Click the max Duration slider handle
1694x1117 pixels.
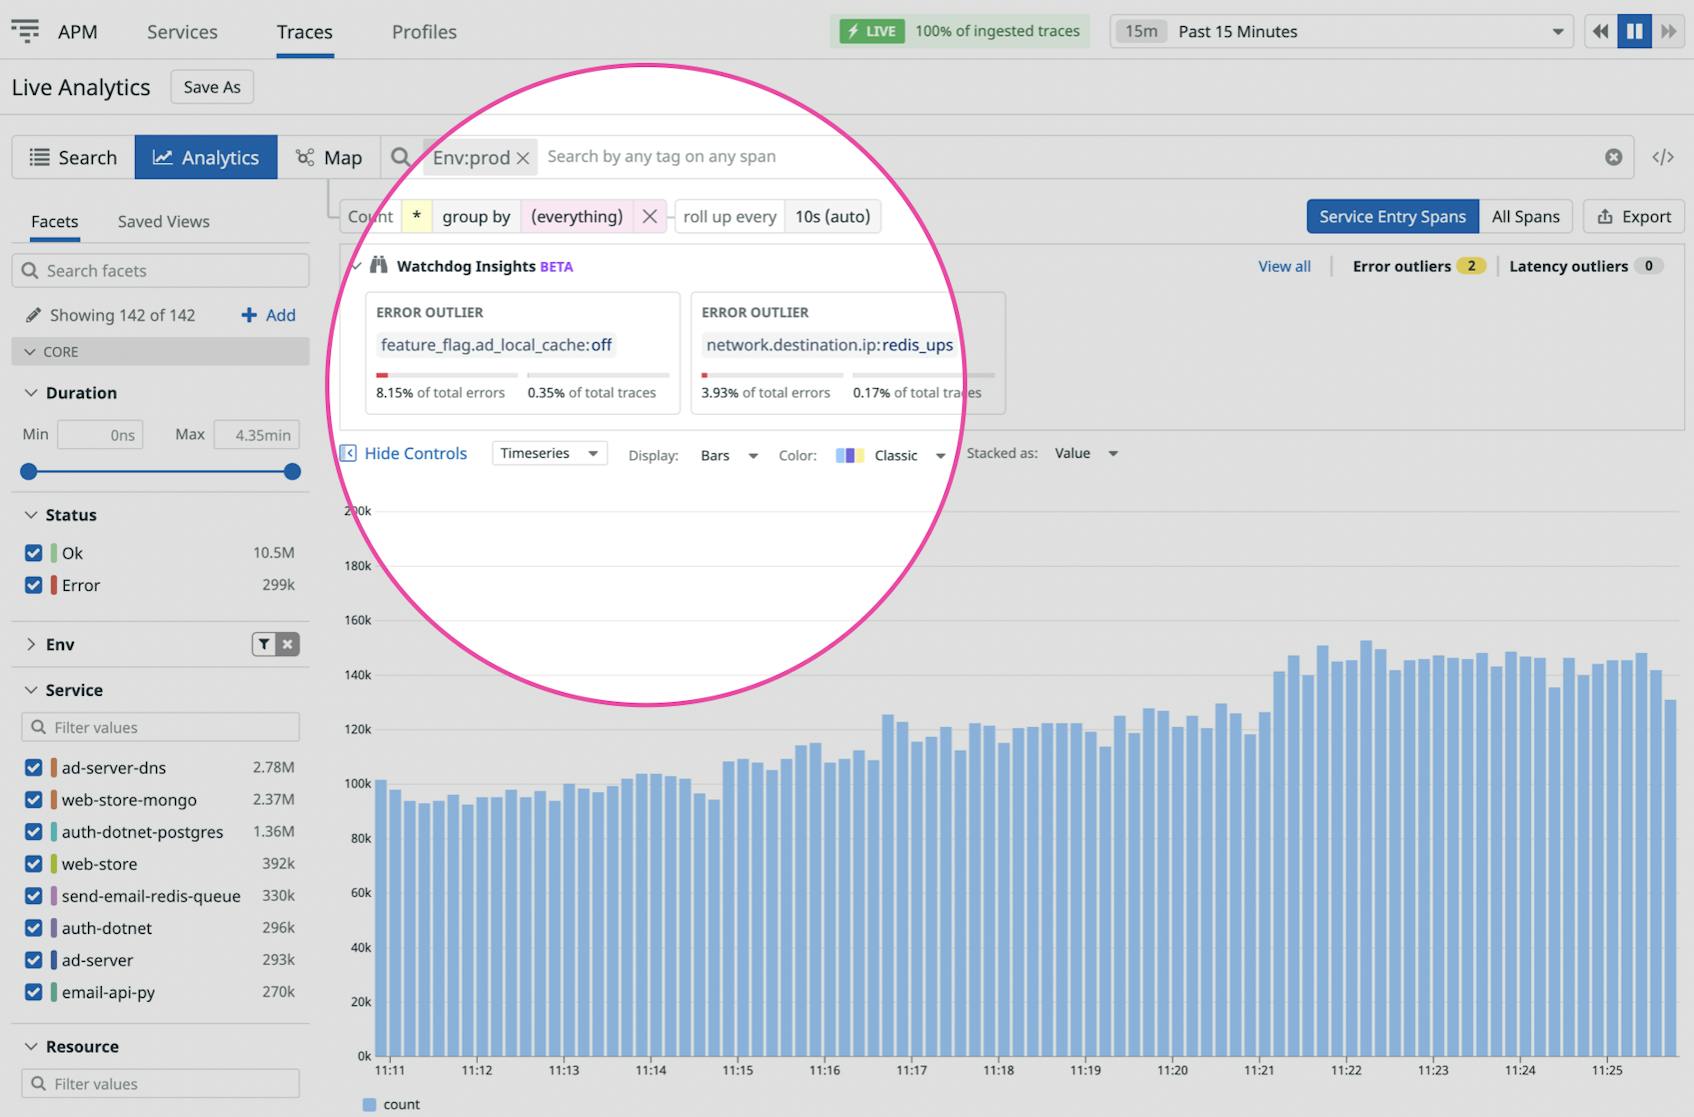[x=291, y=471]
